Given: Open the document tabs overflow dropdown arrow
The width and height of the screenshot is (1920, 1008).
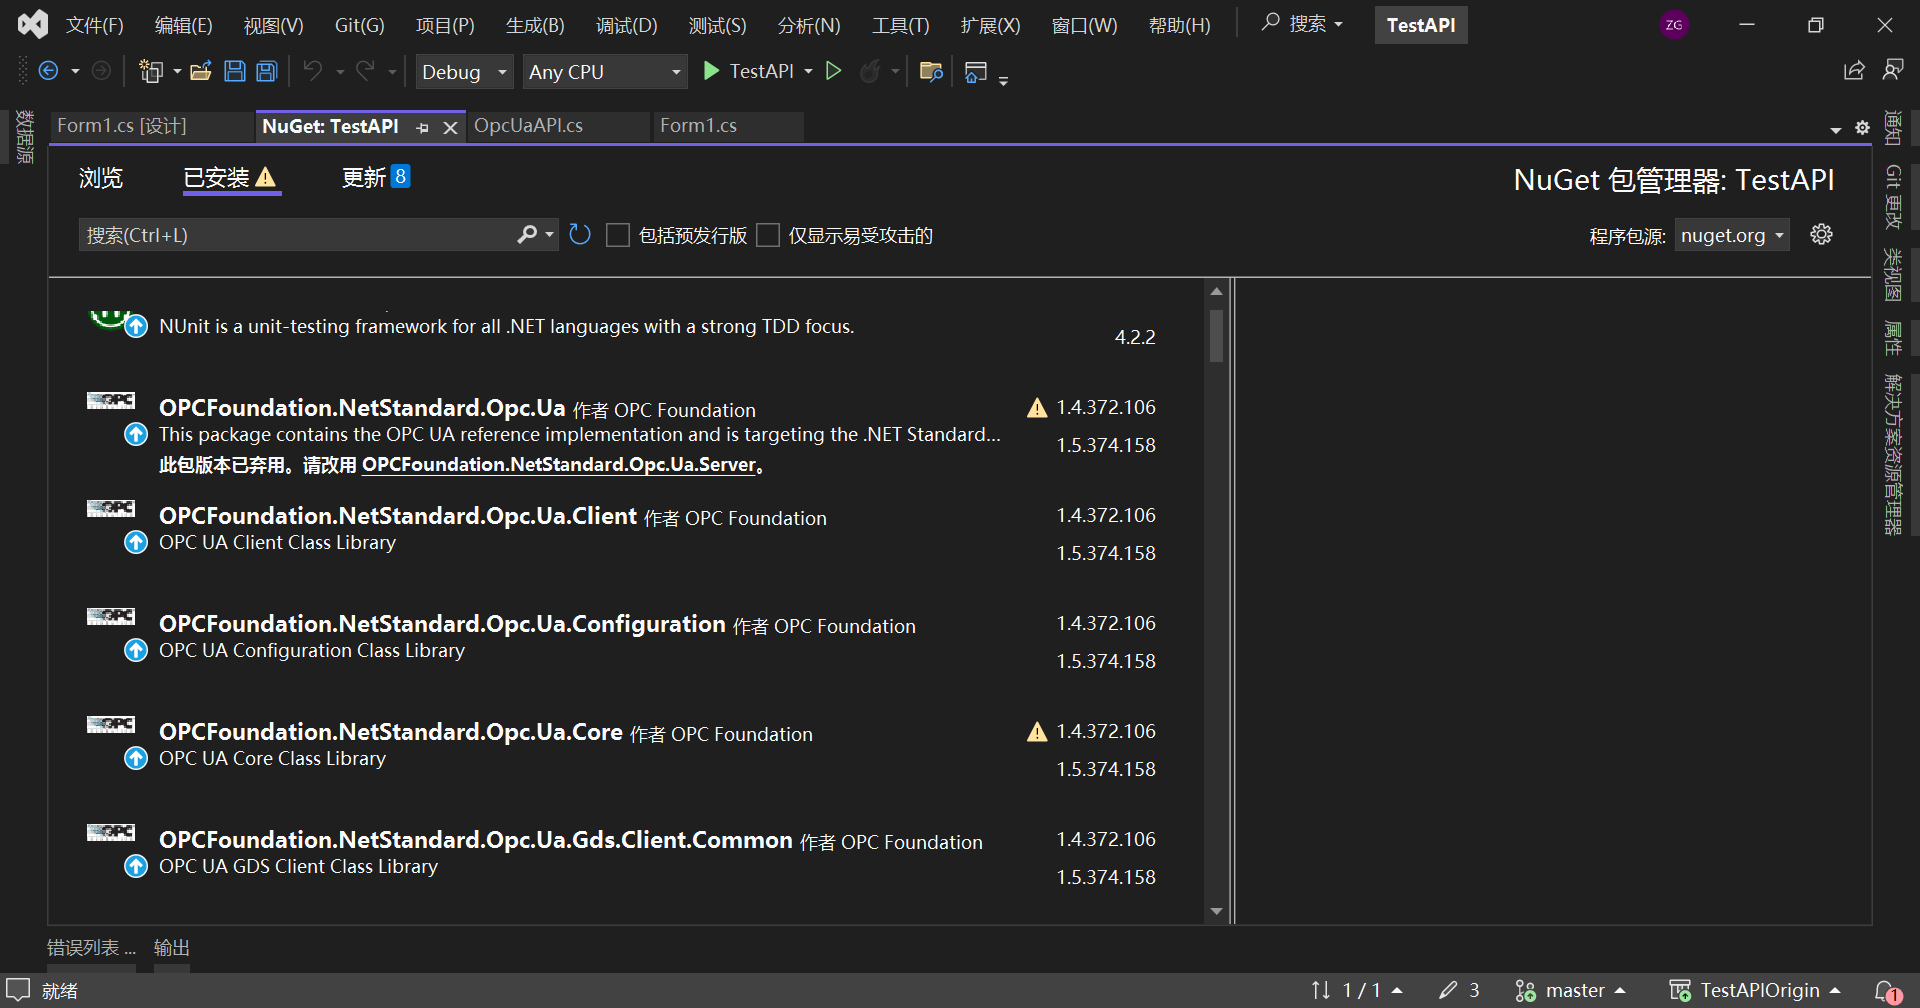Looking at the screenshot, I should pos(1836,130).
